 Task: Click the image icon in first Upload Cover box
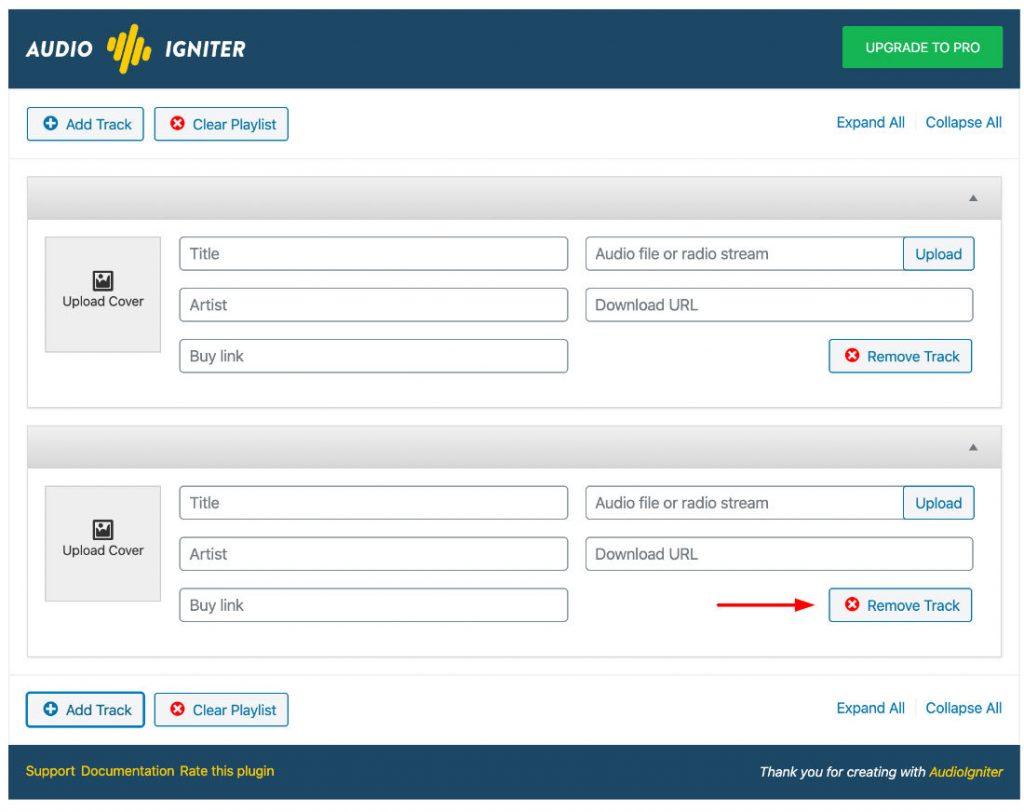[101, 281]
